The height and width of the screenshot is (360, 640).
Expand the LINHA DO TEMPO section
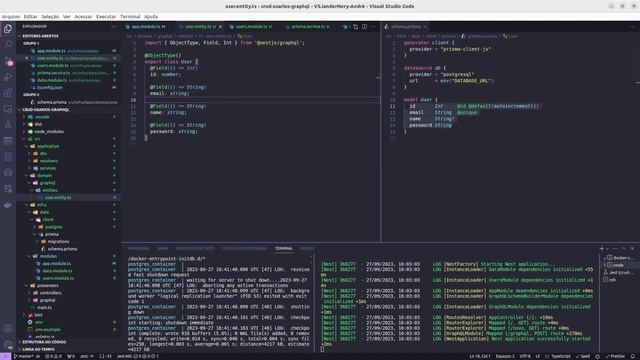(x=38, y=349)
